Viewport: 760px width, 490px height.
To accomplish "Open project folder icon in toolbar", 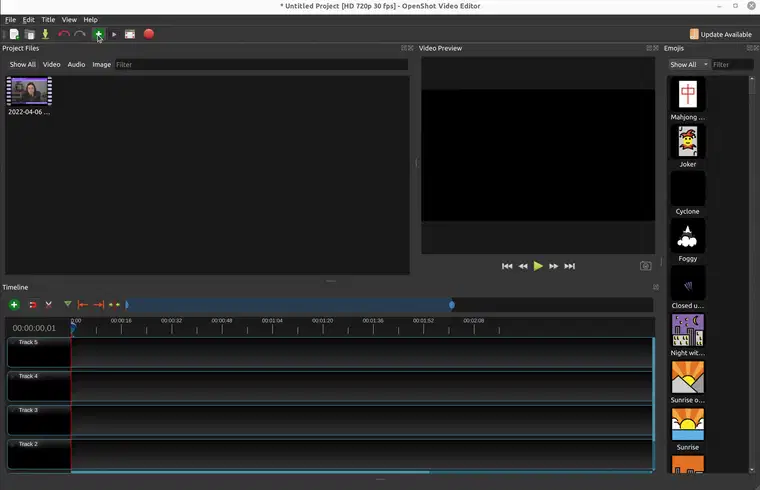I will pyautogui.click(x=30, y=34).
